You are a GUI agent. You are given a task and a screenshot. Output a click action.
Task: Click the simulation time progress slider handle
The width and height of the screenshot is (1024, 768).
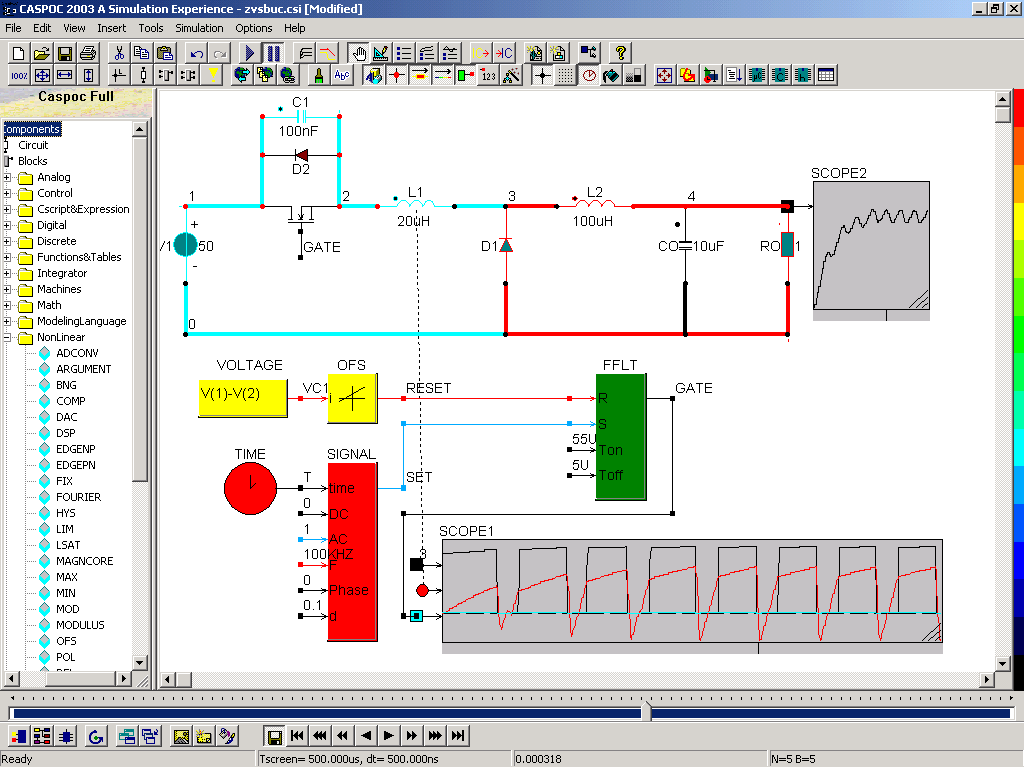[647, 711]
